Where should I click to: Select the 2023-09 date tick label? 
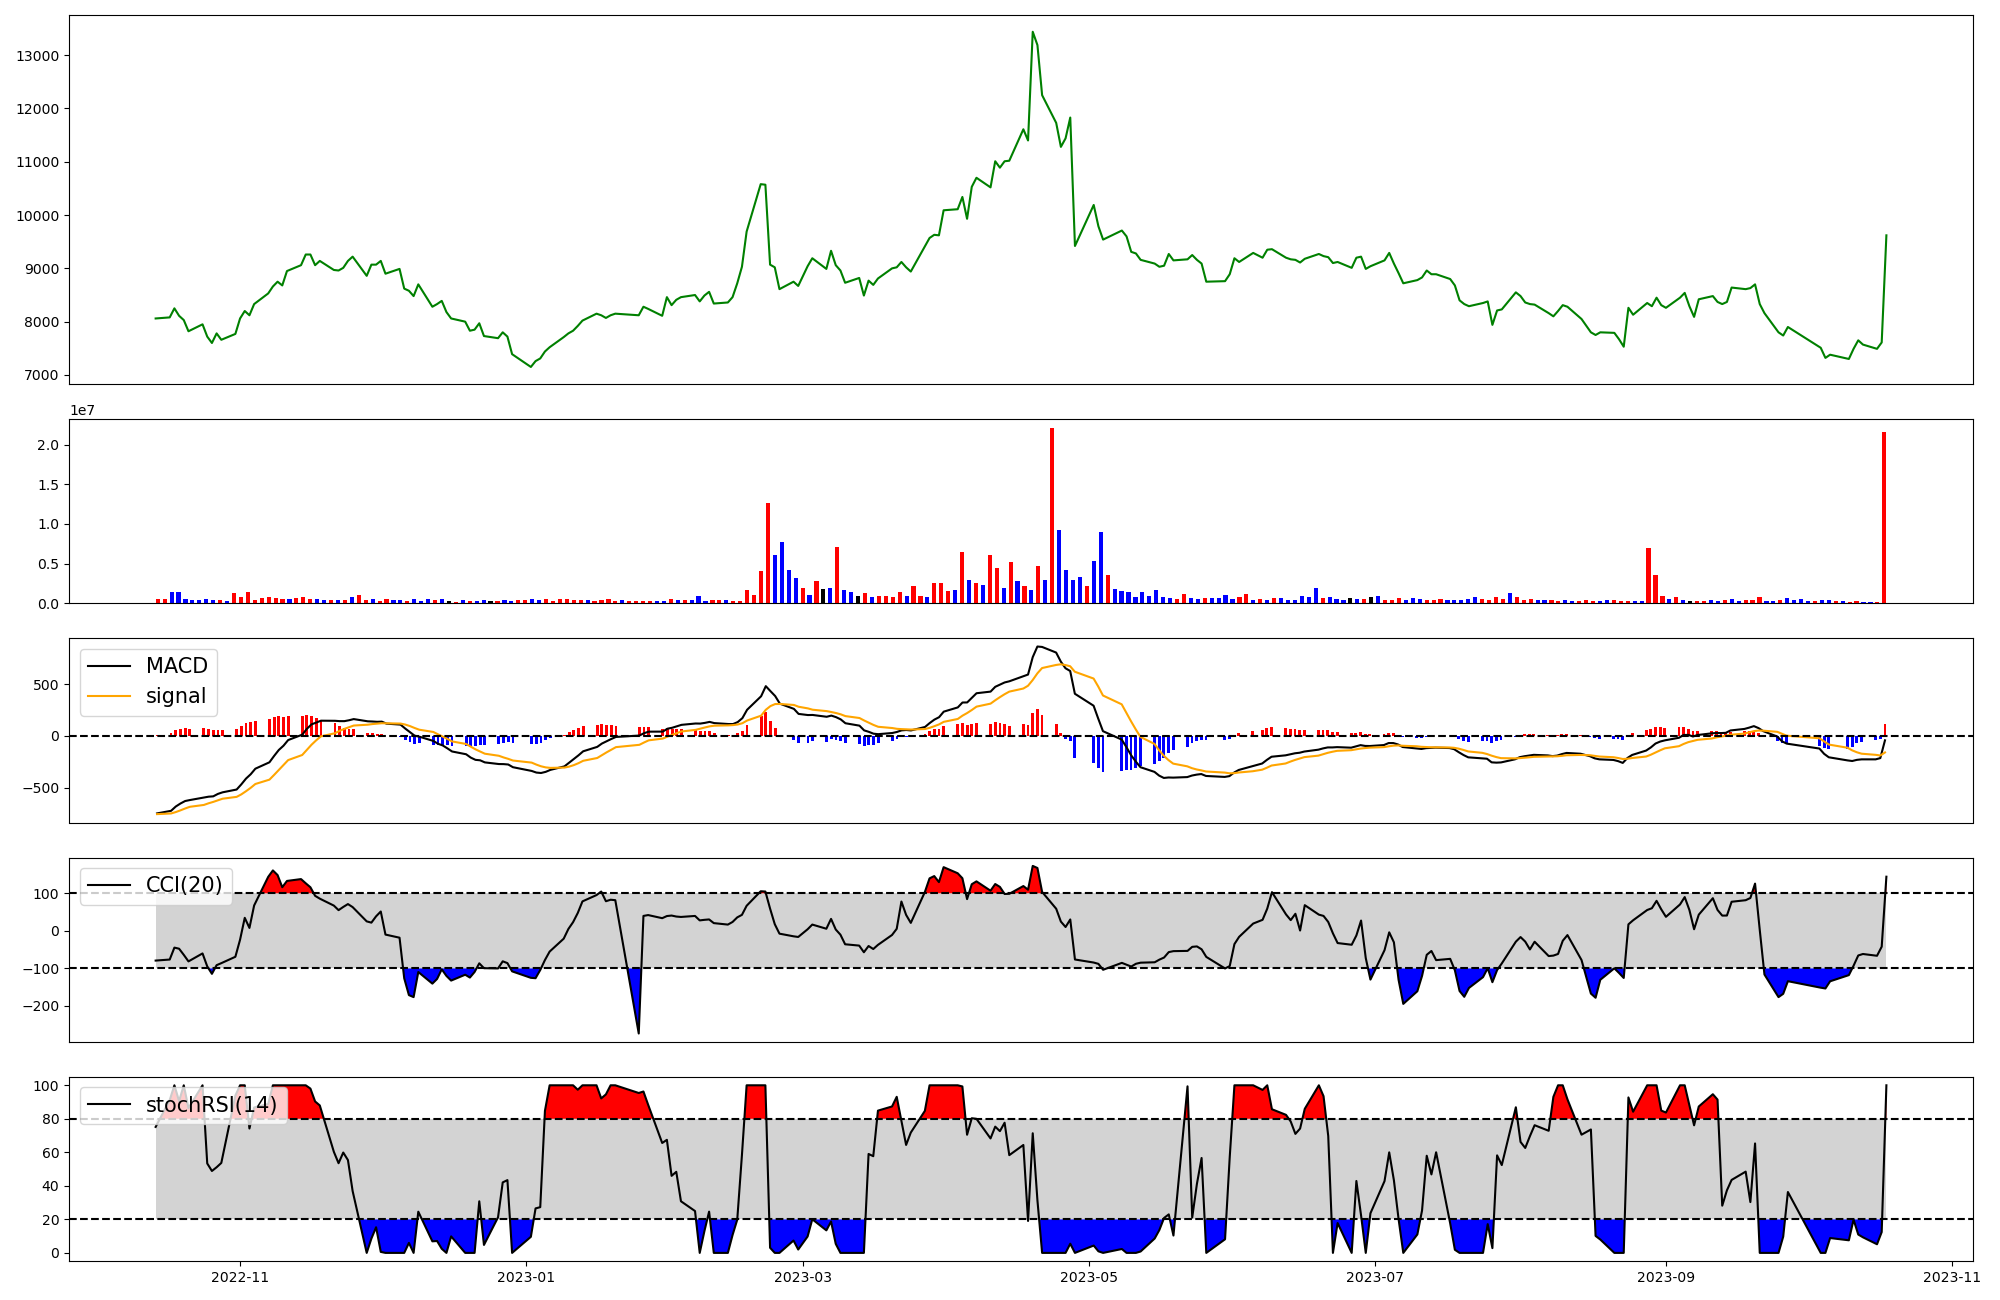pyautogui.click(x=1665, y=1277)
